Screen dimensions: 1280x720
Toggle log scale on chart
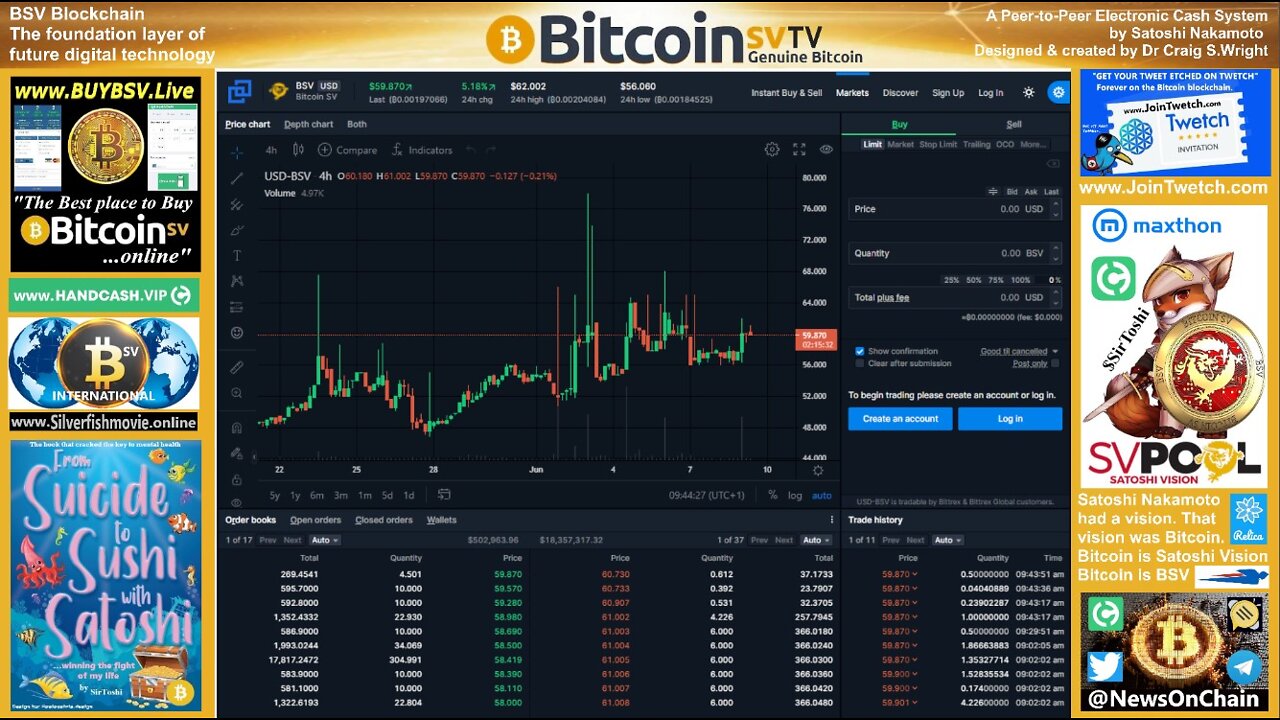[x=794, y=495]
